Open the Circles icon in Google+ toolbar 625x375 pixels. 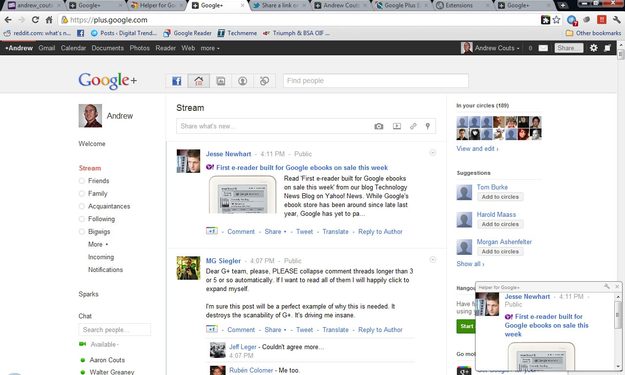[264, 81]
